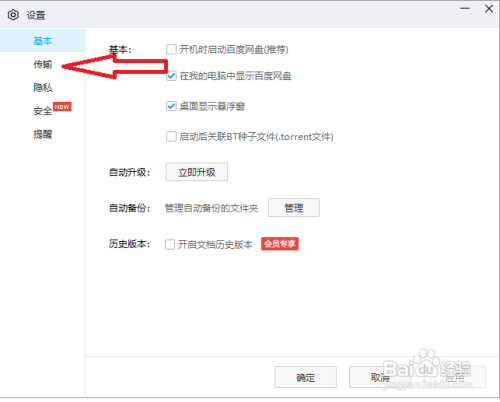Click the 自动升级 label

pos(129,172)
